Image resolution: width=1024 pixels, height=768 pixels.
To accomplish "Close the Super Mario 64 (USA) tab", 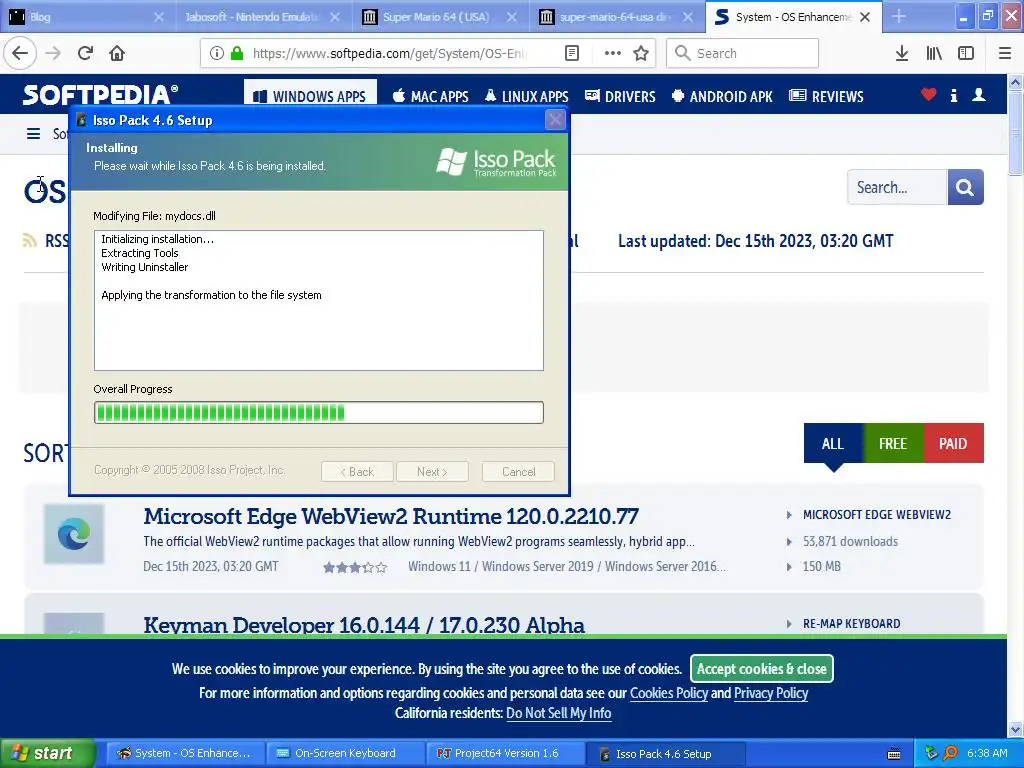I will pyautogui.click(x=512, y=17).
